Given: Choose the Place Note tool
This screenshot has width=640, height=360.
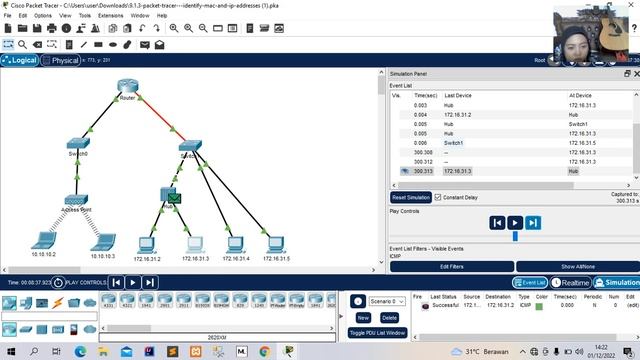Looking at the screenshot, I should pyautogui.click(x=69, y=44).
